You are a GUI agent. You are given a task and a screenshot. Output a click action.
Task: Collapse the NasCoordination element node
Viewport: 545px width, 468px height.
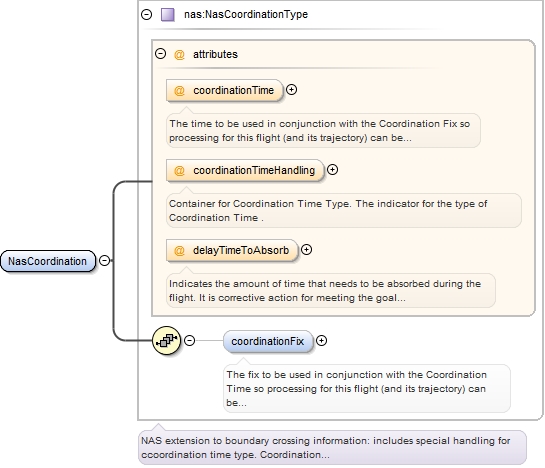[x=104, y=260]
